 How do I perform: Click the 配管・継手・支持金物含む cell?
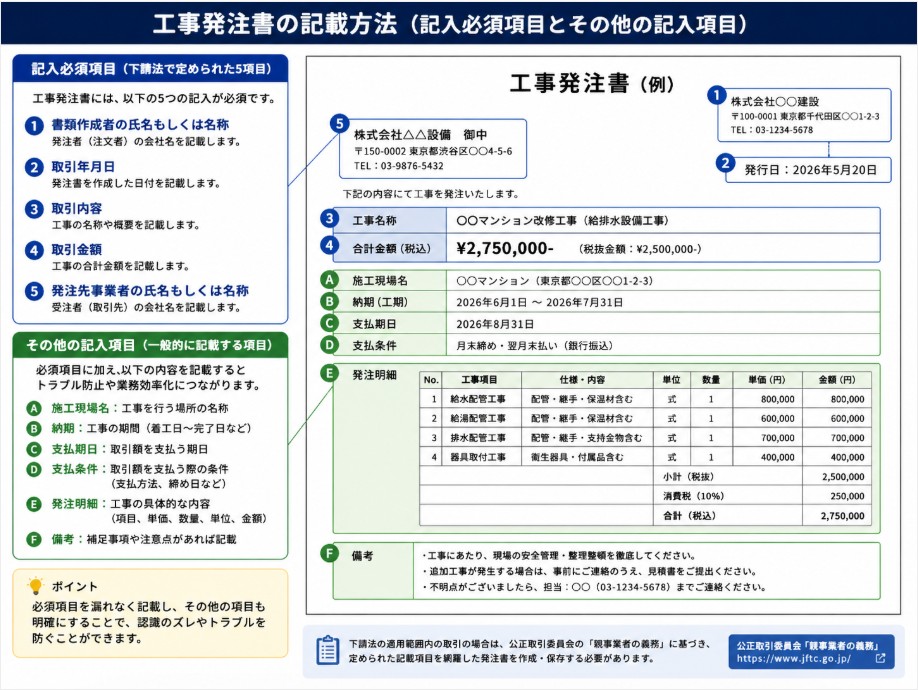coord(586,438)
